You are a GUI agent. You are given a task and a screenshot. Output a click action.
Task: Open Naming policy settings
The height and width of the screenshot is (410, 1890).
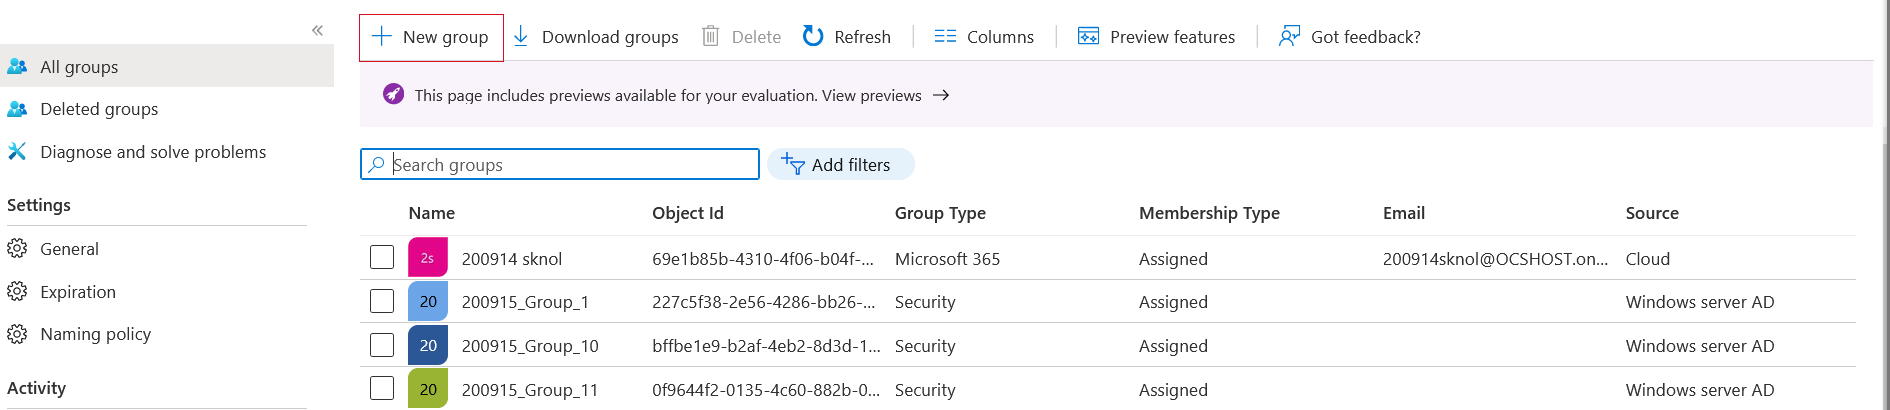click(x=95, y=334)
